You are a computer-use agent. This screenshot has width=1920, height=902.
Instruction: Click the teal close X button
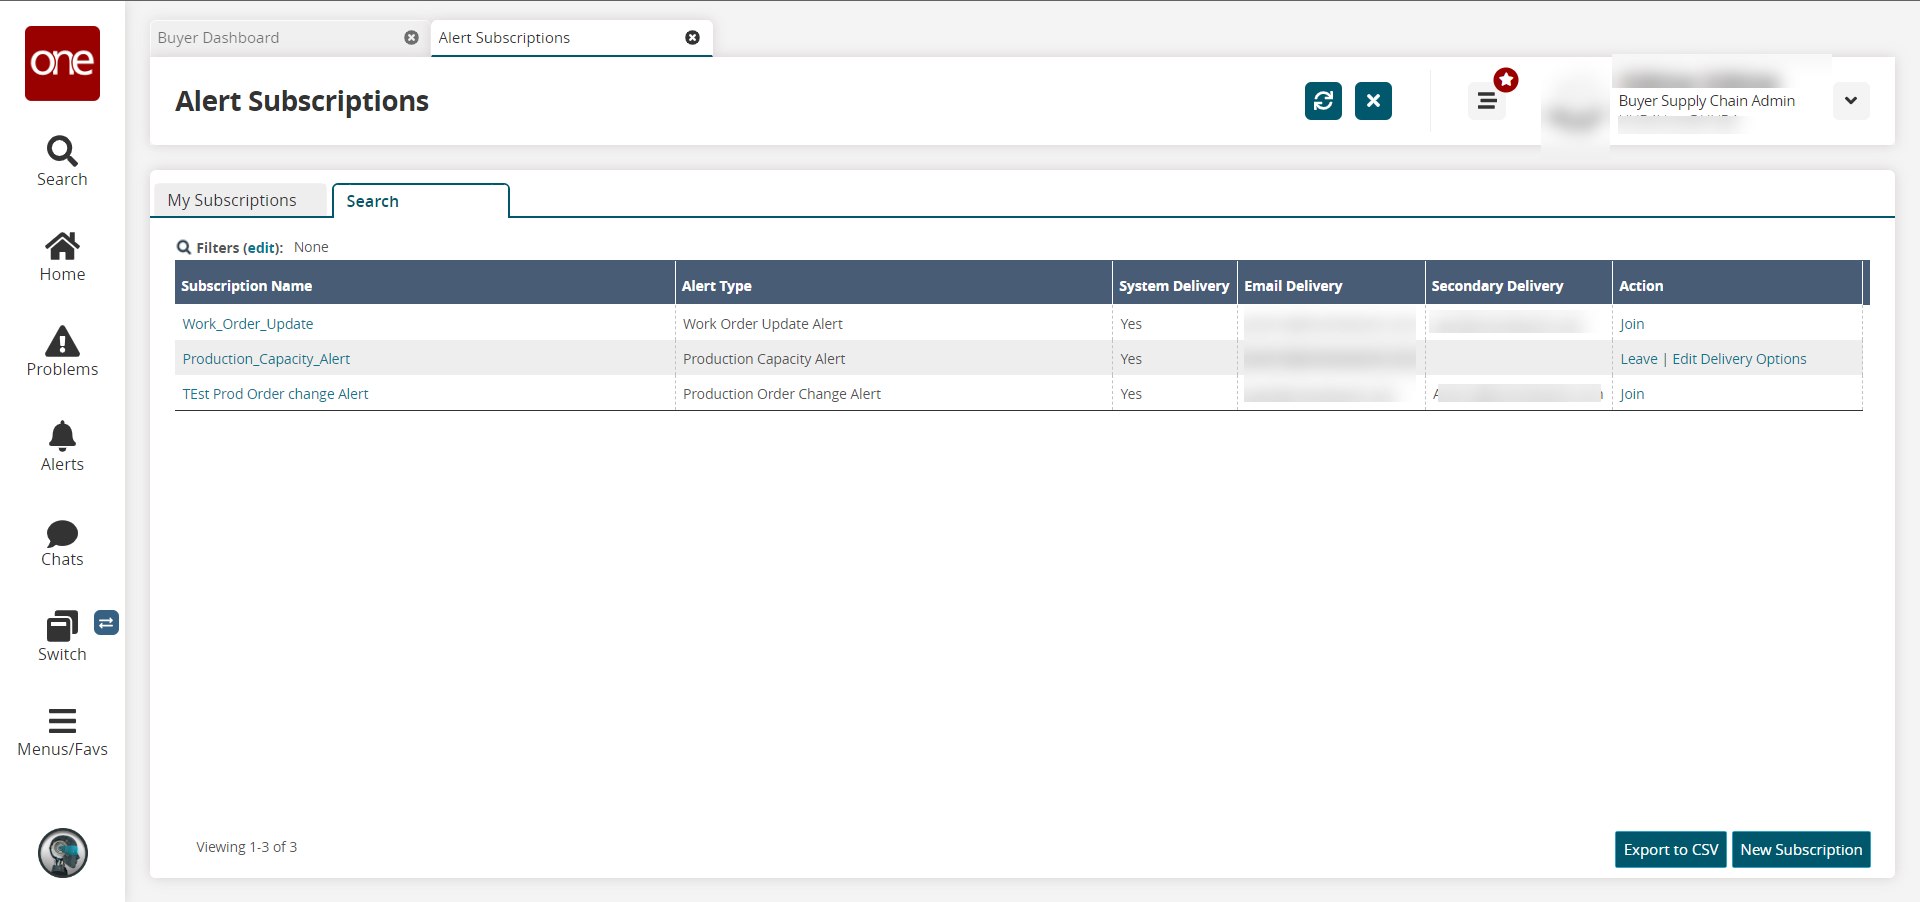1373,101
